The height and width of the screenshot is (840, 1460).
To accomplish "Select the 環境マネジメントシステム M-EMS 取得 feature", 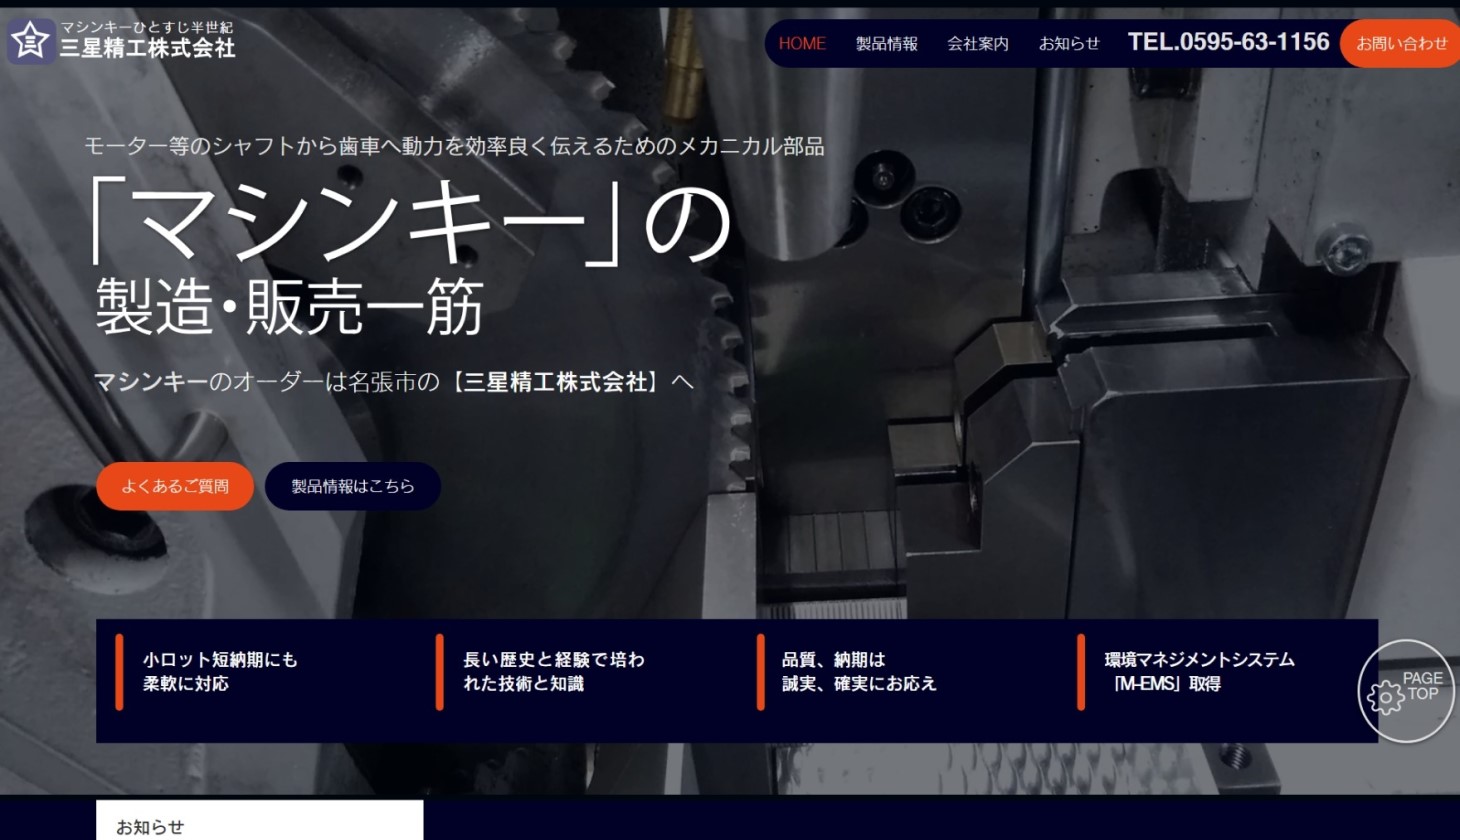I will (x=1198, y=671).
